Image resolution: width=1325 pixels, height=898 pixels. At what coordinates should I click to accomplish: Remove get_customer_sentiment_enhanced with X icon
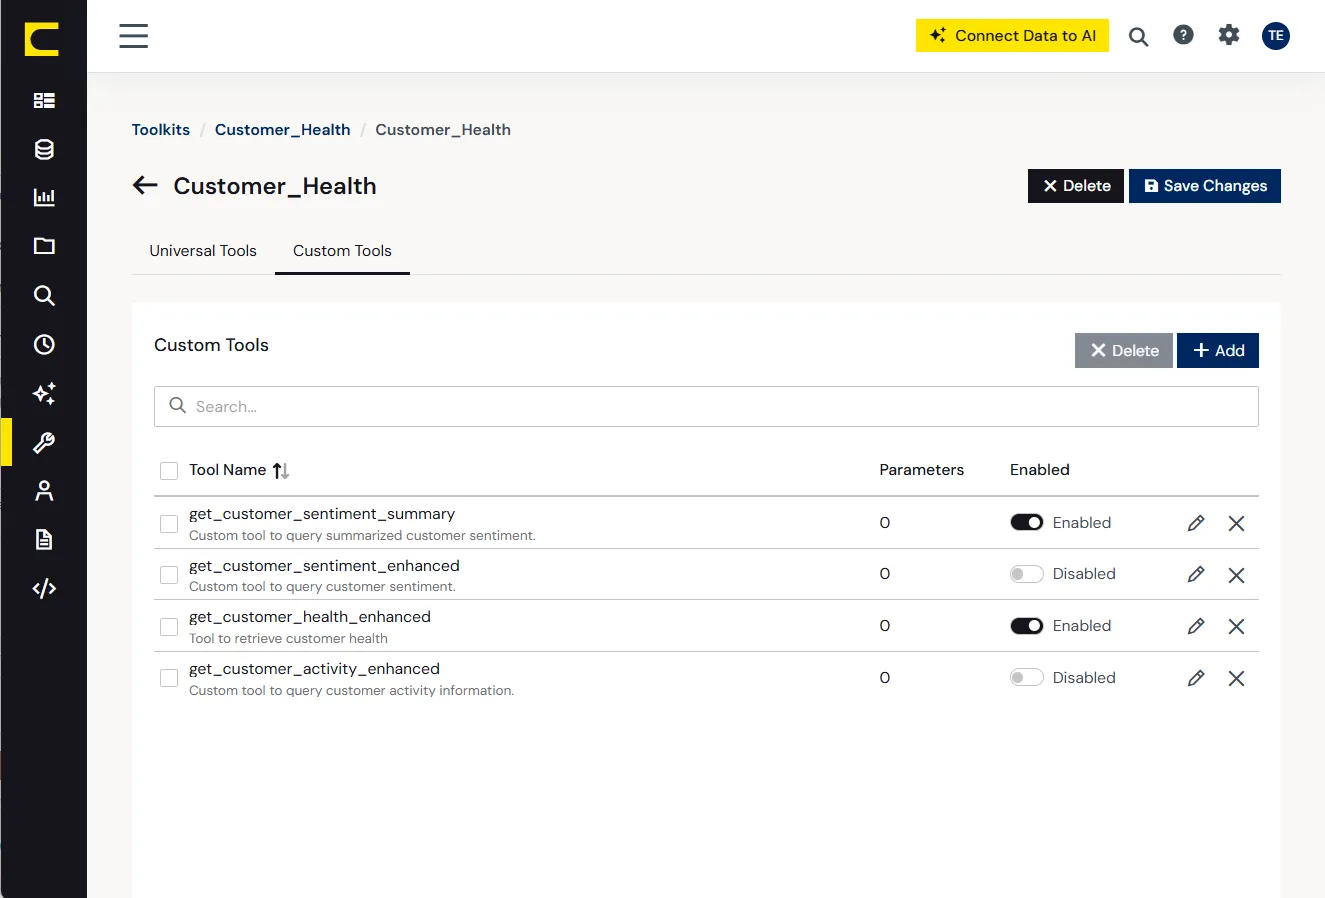click(1236, 575)
